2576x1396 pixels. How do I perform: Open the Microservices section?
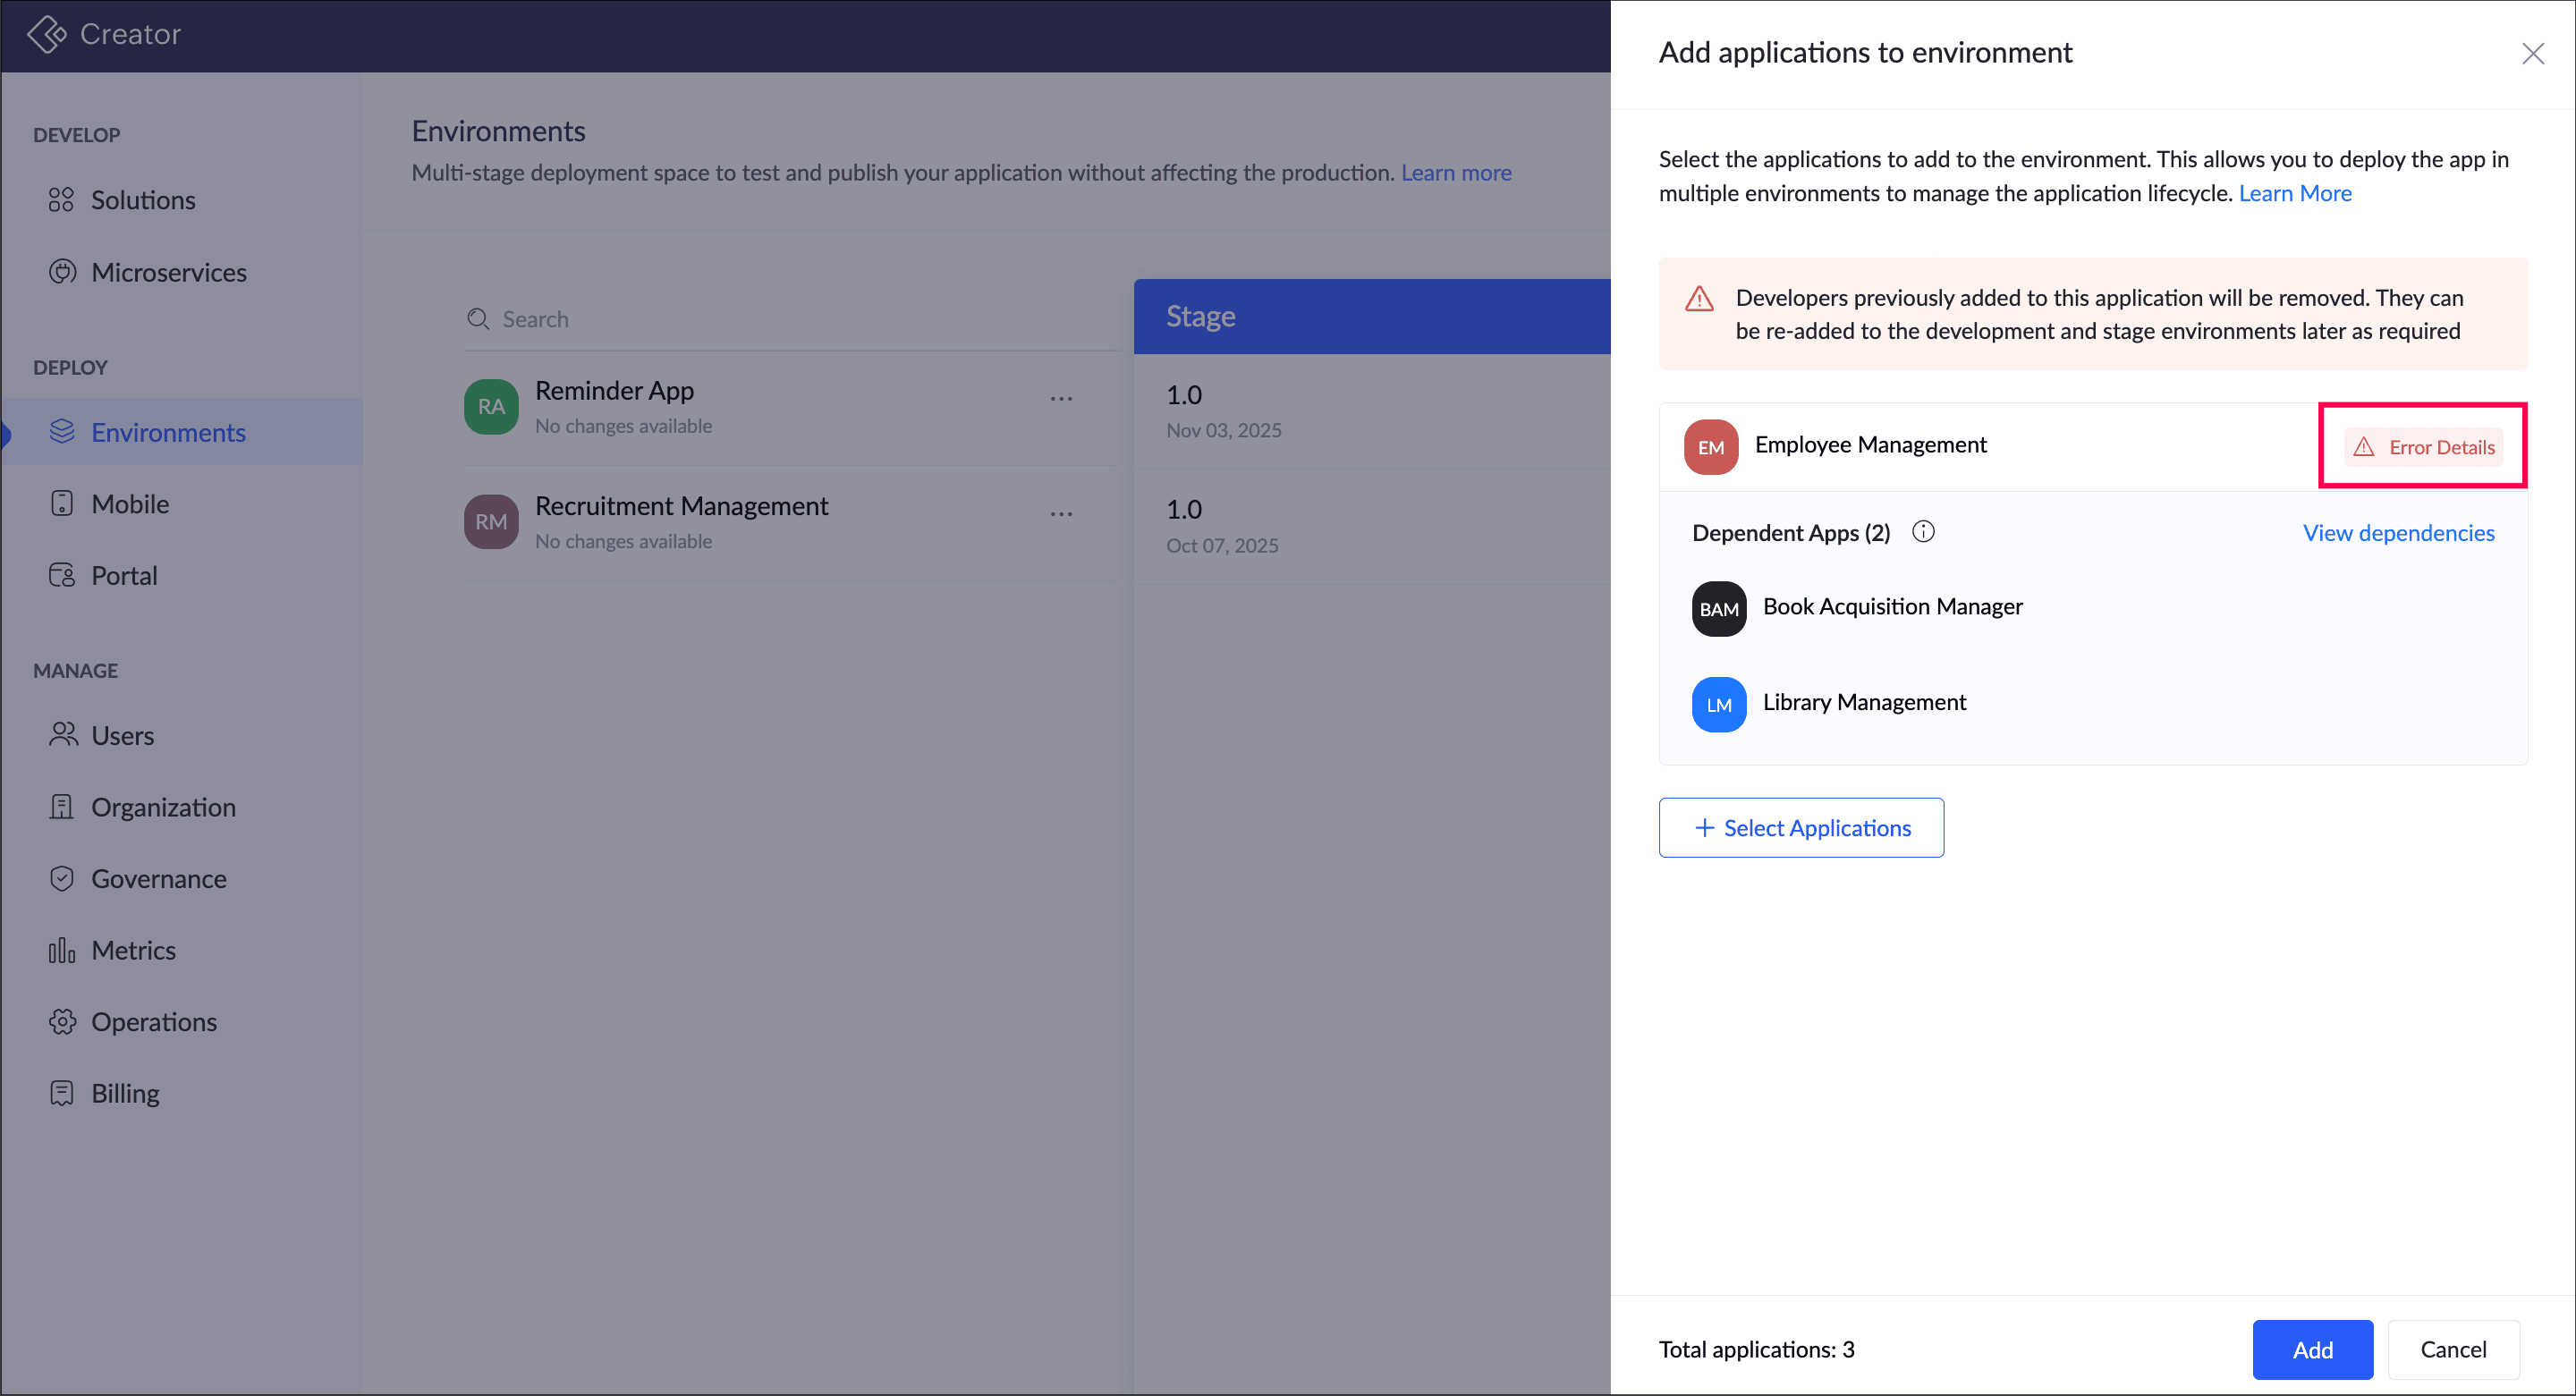[168, 272]
